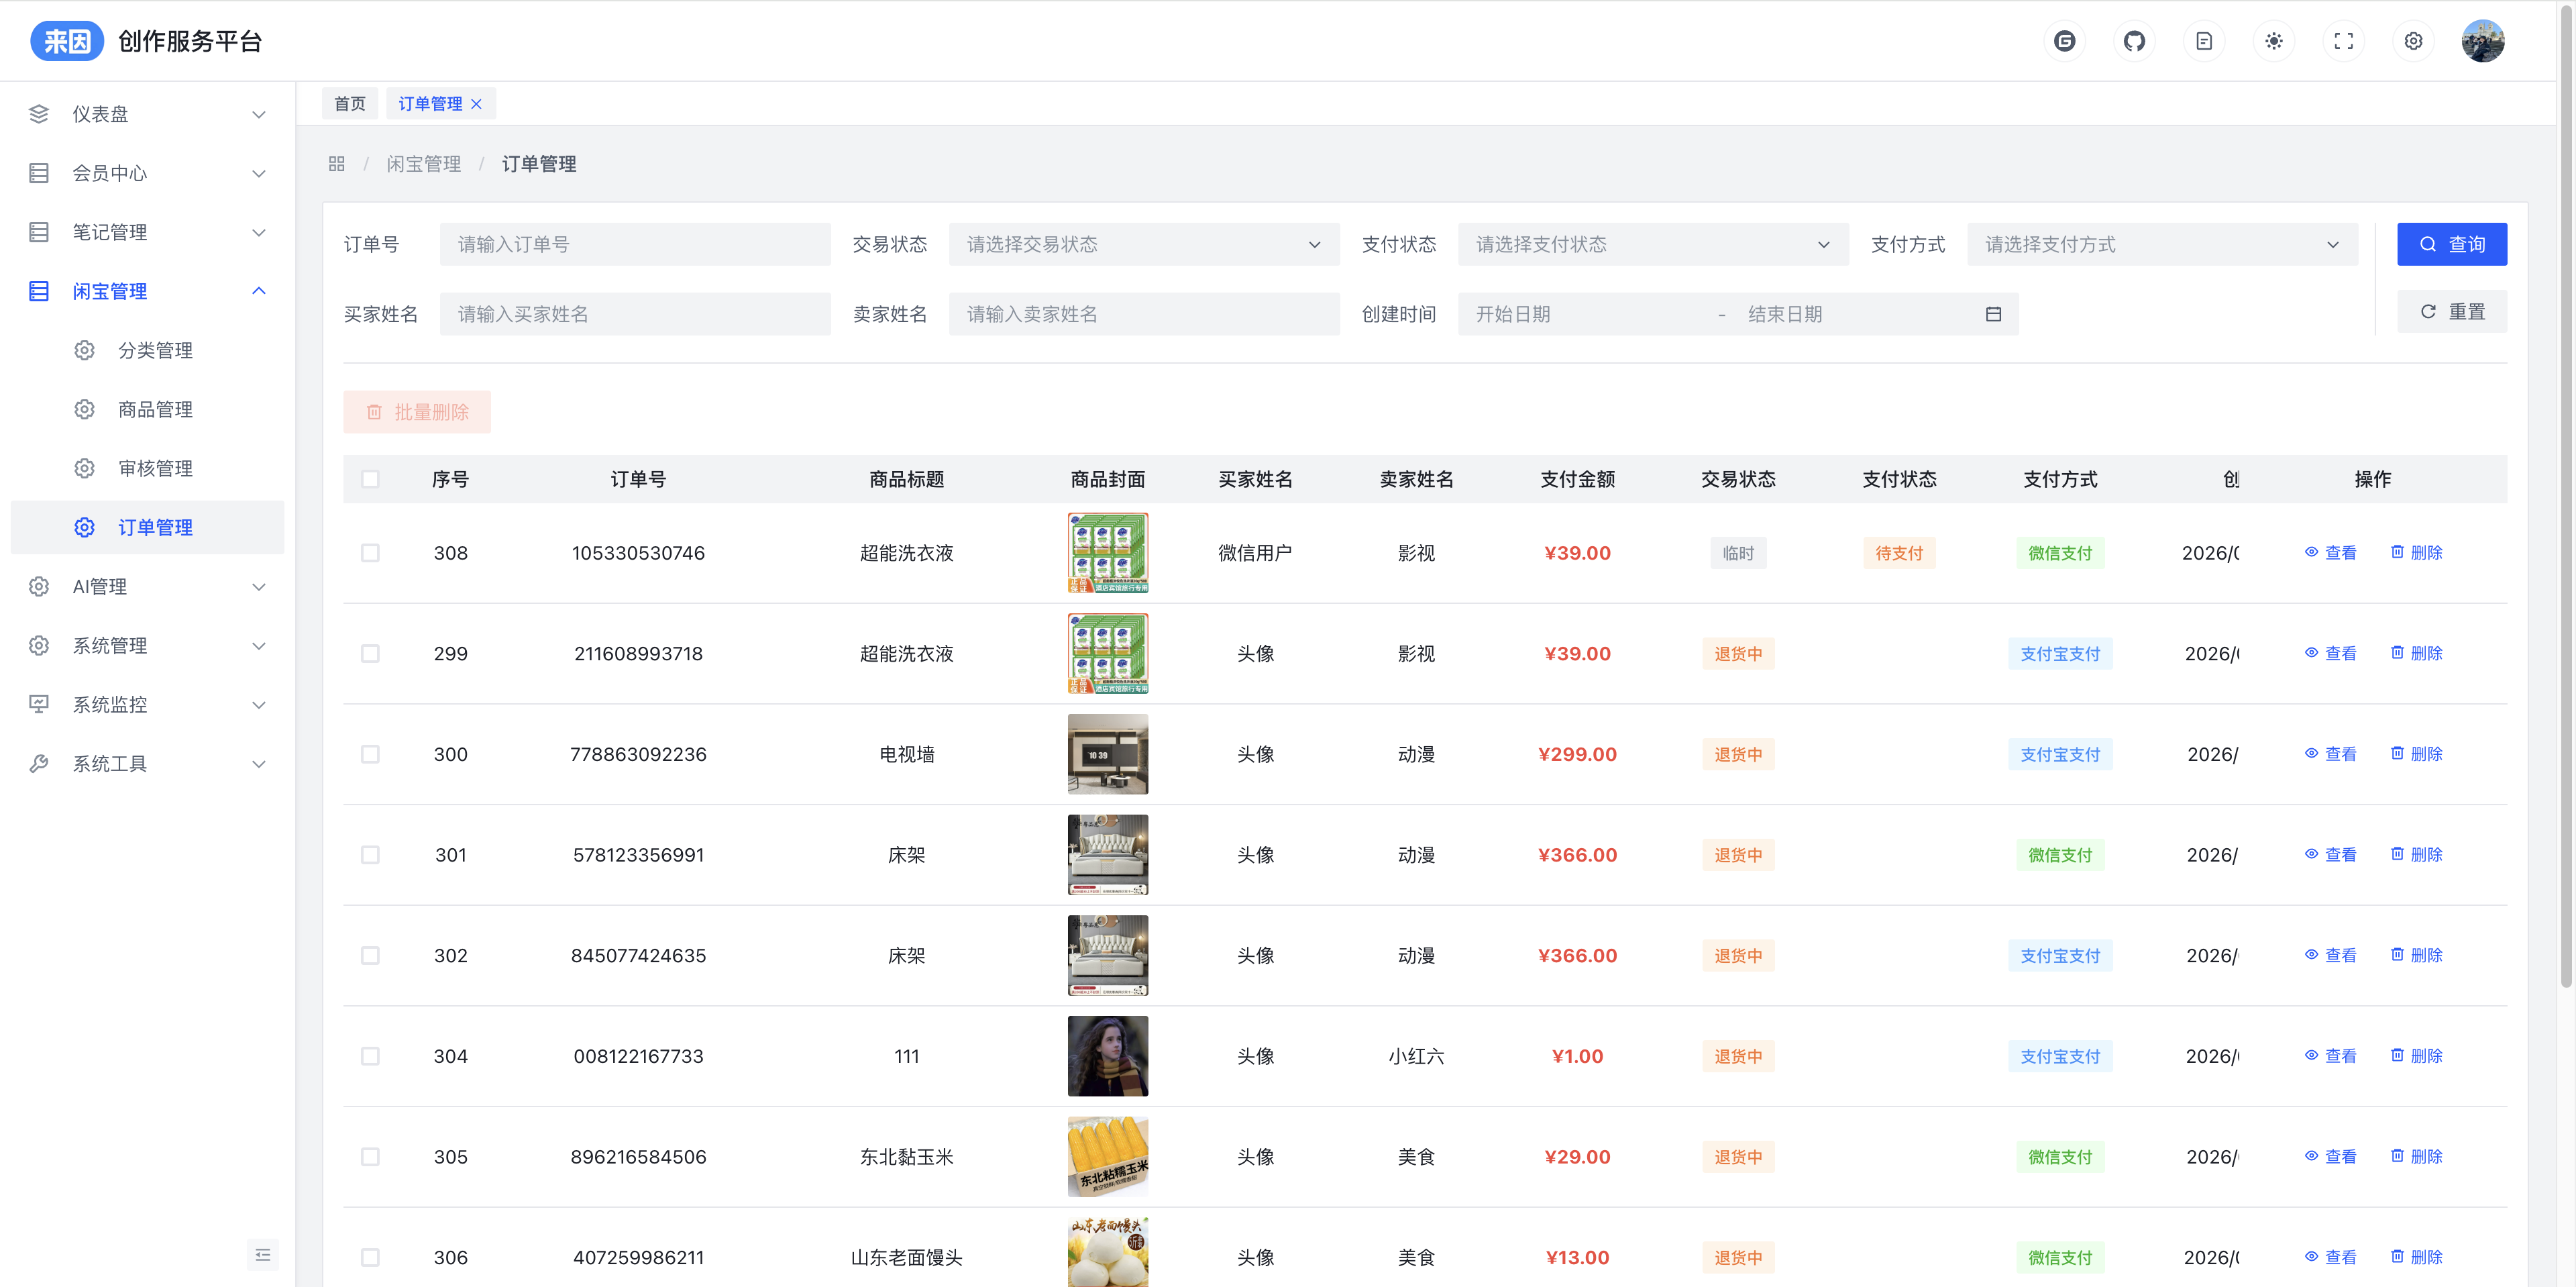This screenshot has width=2576, height=1287.
Task: Switch to the 首页 tab
Action: pos(349,104)
